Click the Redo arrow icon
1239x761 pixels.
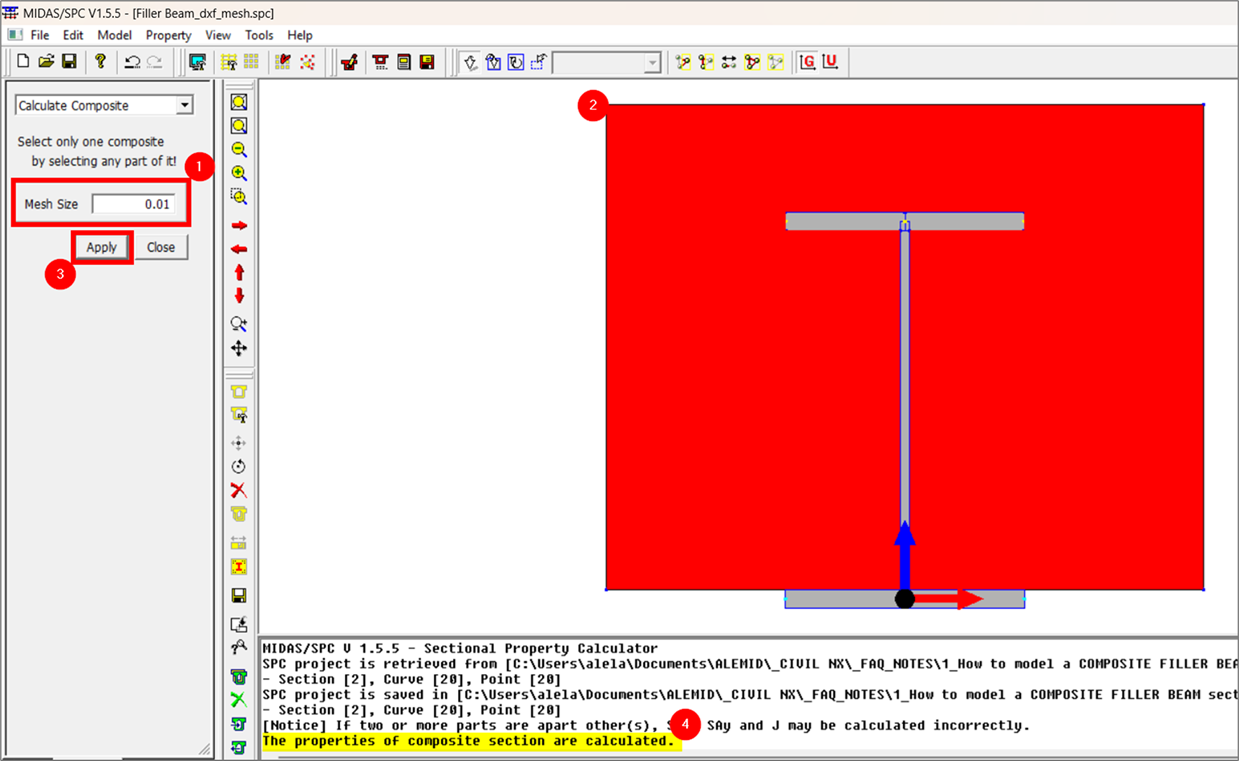click(154, 62)
